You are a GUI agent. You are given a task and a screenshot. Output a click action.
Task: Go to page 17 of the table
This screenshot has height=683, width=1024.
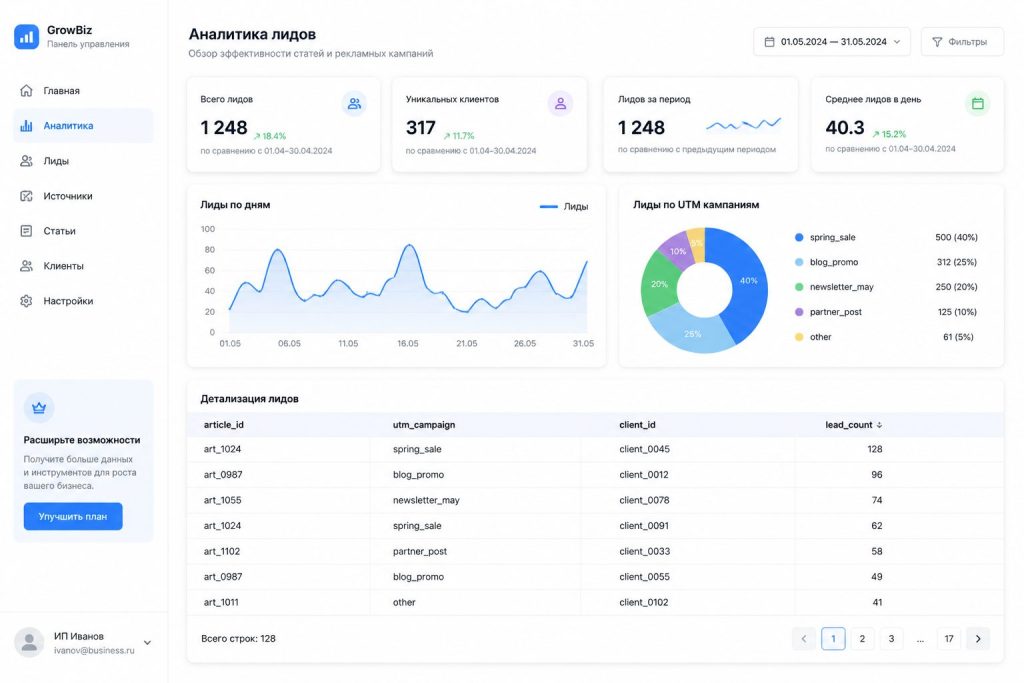tap(949, 639)
